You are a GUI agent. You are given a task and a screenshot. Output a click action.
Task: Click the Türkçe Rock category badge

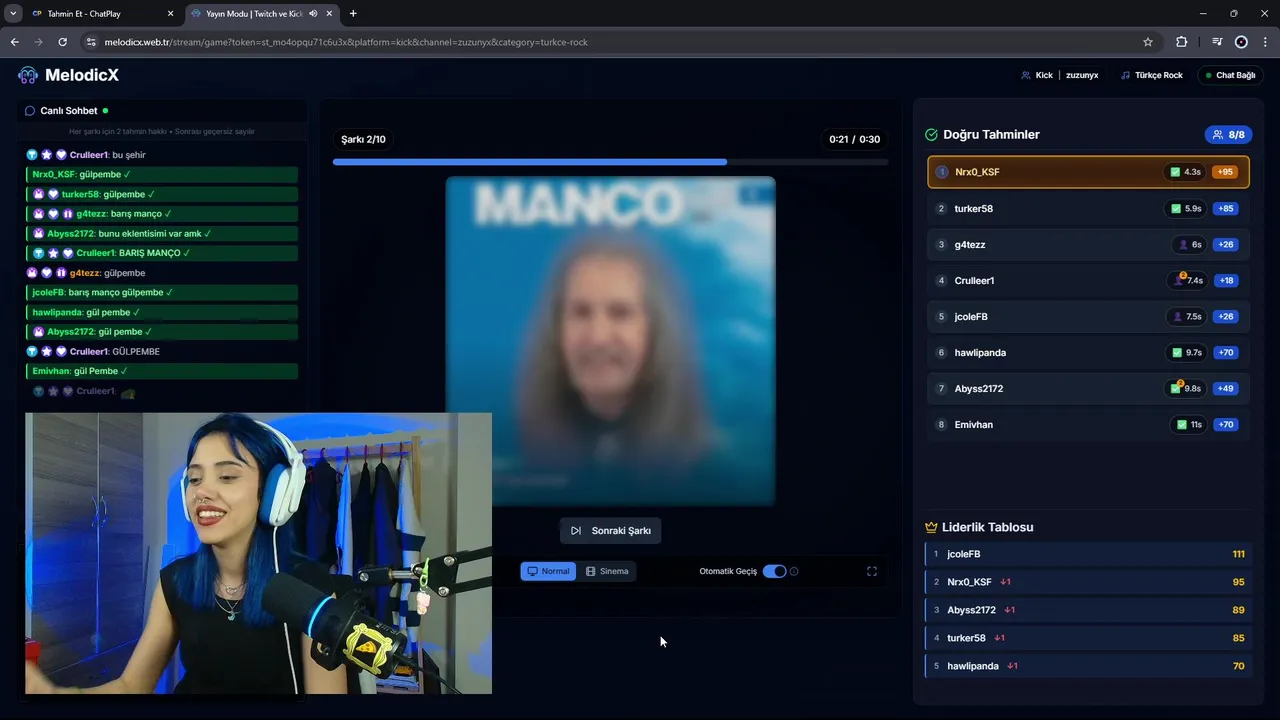[x=1152, y=75]
